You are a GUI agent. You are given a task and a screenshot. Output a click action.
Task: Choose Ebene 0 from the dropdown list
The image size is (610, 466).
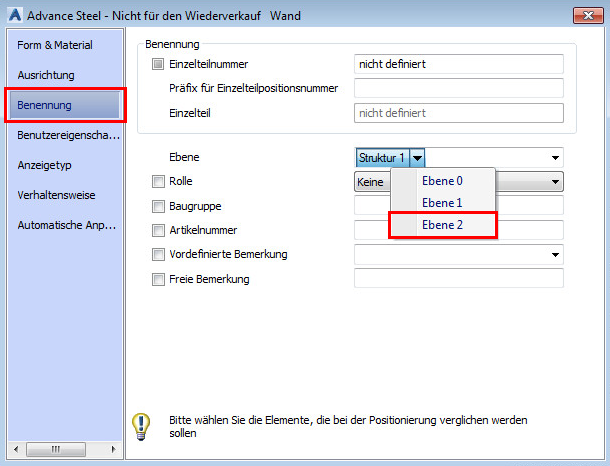(443, 181)
